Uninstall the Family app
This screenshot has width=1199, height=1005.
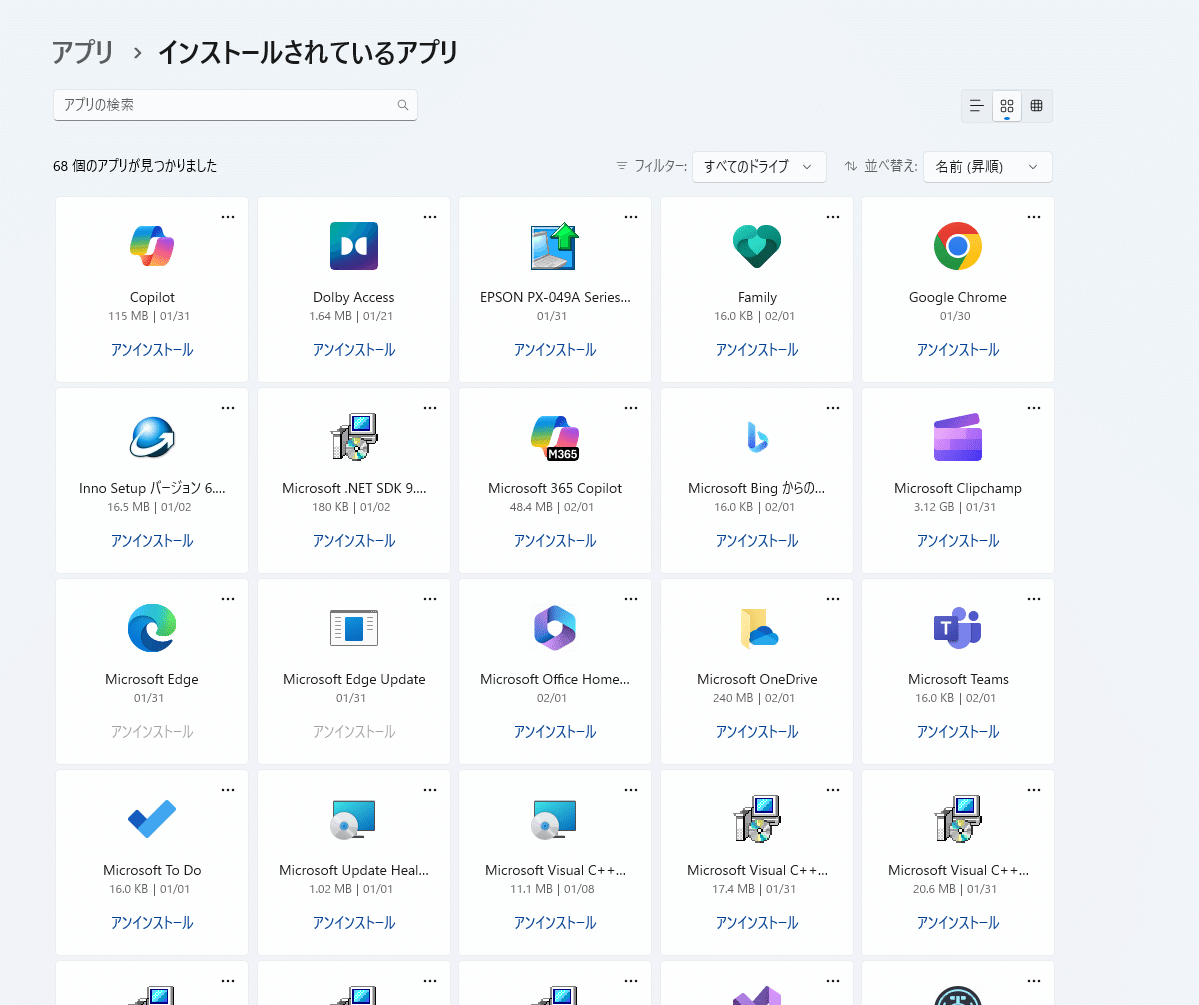click(x=756, y=349)
